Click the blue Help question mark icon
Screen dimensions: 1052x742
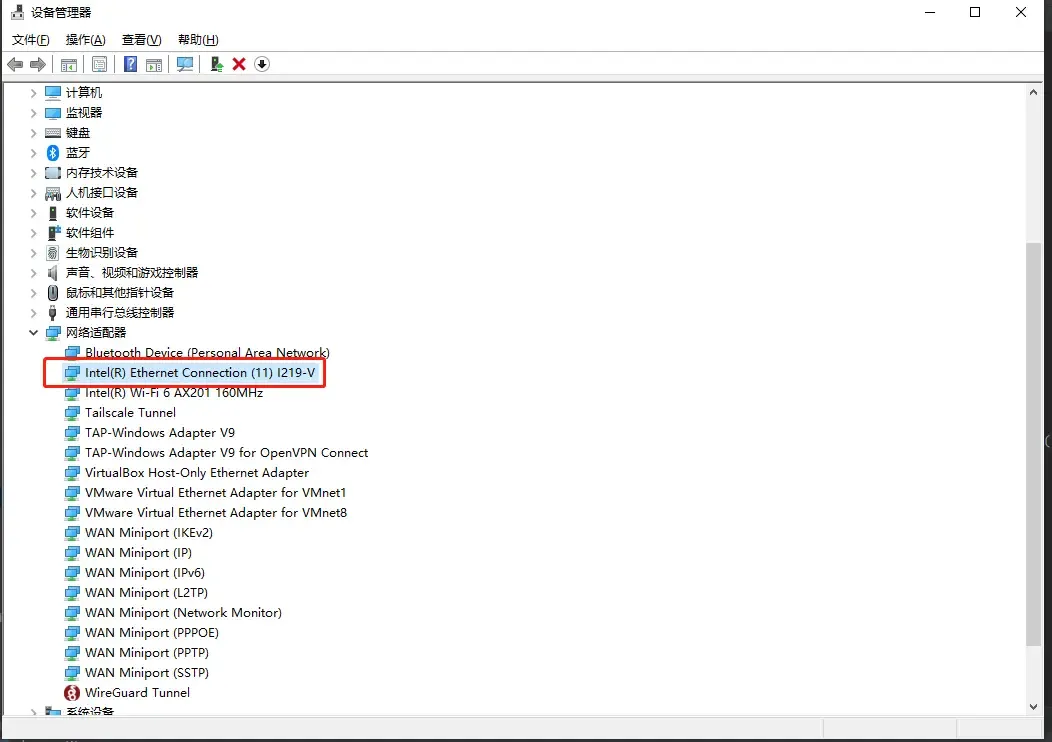(x=130, y=64)
